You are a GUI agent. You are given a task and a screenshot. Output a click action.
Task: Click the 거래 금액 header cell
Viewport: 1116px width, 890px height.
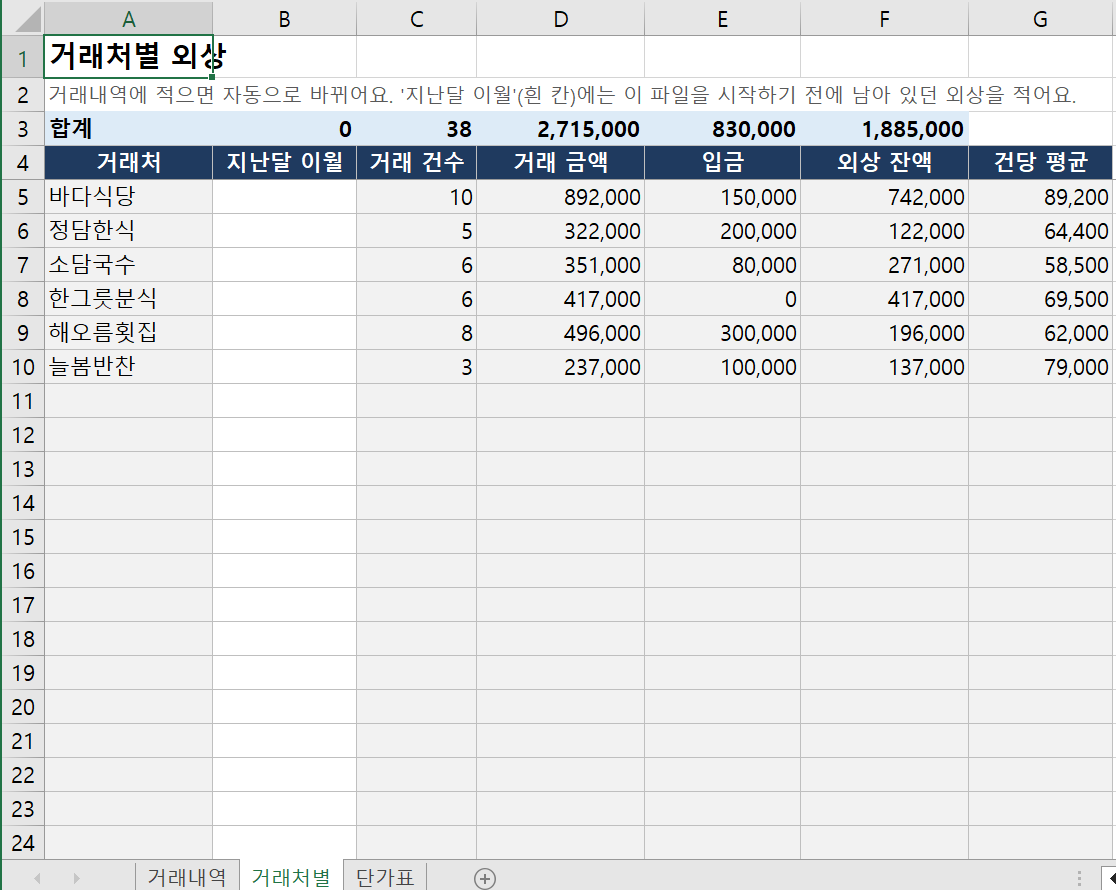[560, 162]
